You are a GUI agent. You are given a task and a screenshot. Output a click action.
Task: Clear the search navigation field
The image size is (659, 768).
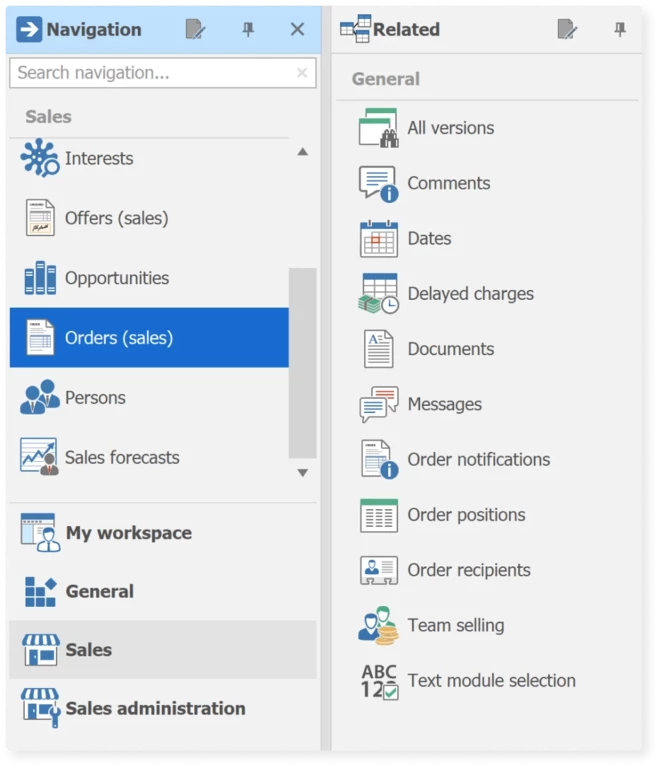302,73
